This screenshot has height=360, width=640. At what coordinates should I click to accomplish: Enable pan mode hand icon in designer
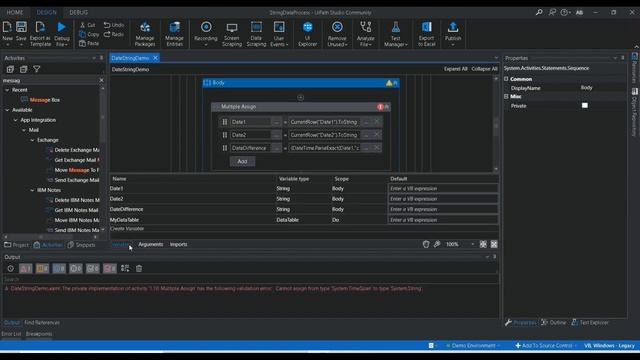pos(426,244)
